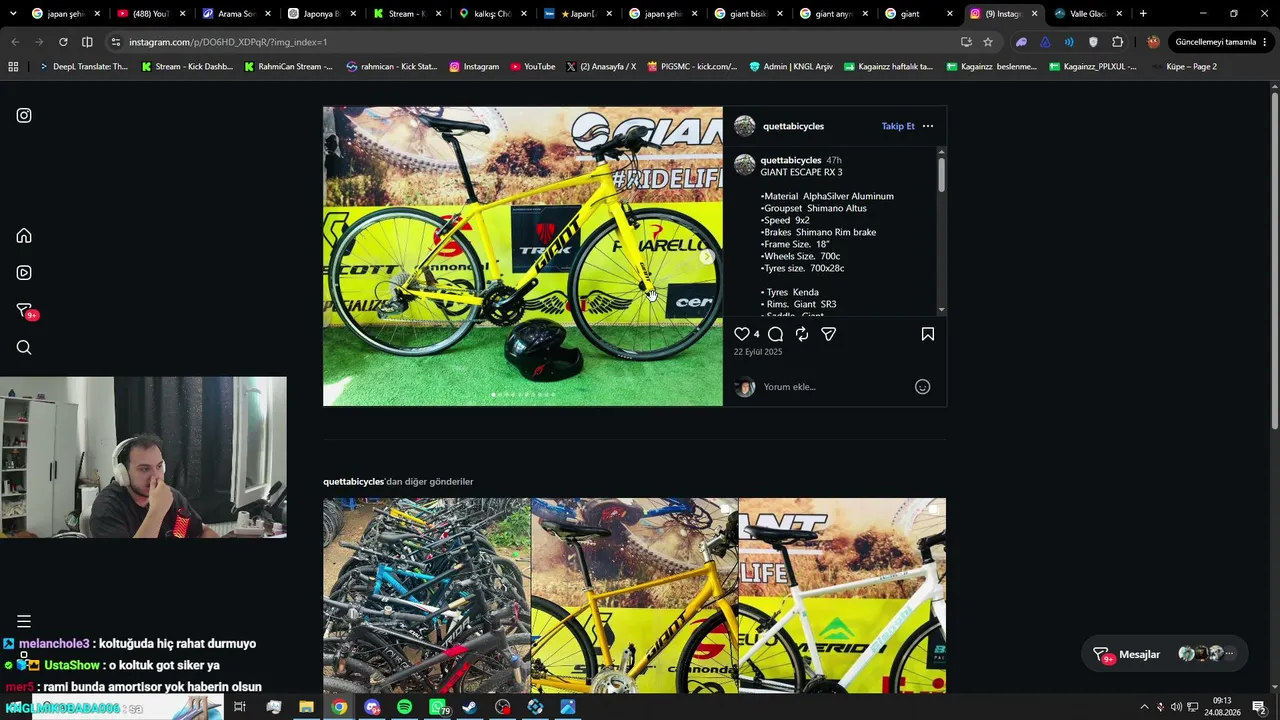Open the 'rahmican - Kick Stat' bookmark
Image resolution: width=1280 pixels, height=720 pixels.
coord(392,67)
